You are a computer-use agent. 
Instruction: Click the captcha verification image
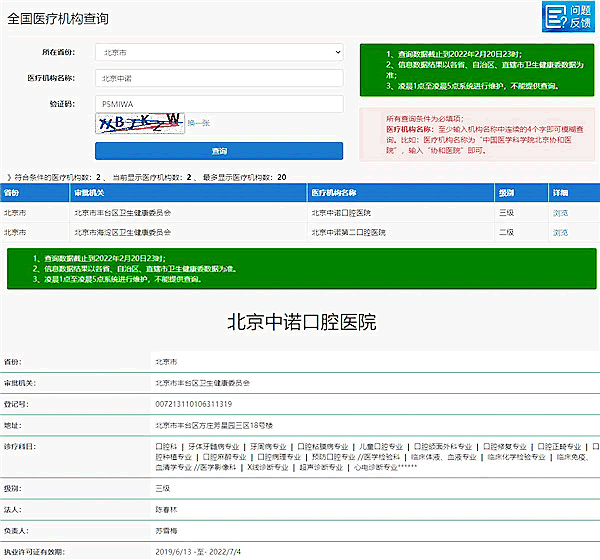coord(140,123)
